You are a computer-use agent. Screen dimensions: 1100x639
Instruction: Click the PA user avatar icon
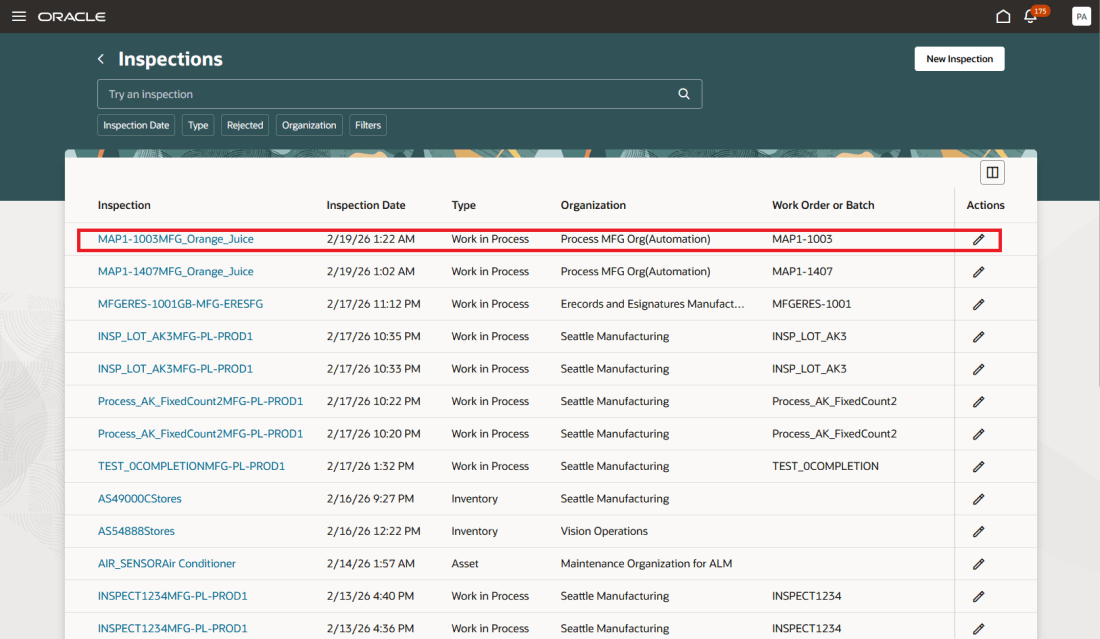tap(1081, 16)
